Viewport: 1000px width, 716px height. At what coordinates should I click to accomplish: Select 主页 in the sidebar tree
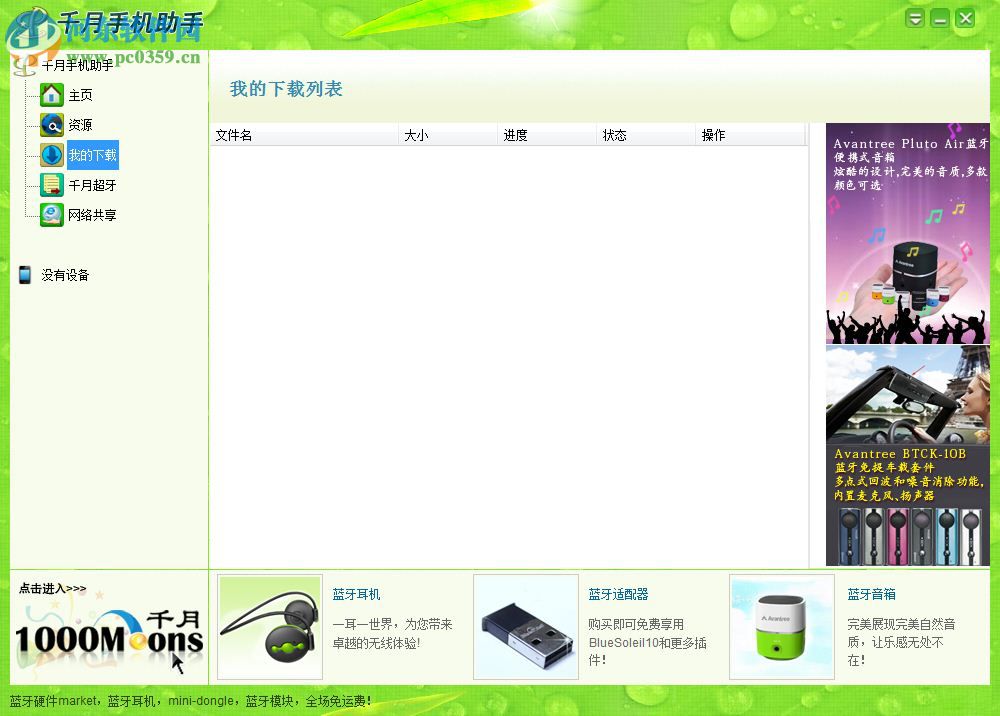[x=80, y=96]
